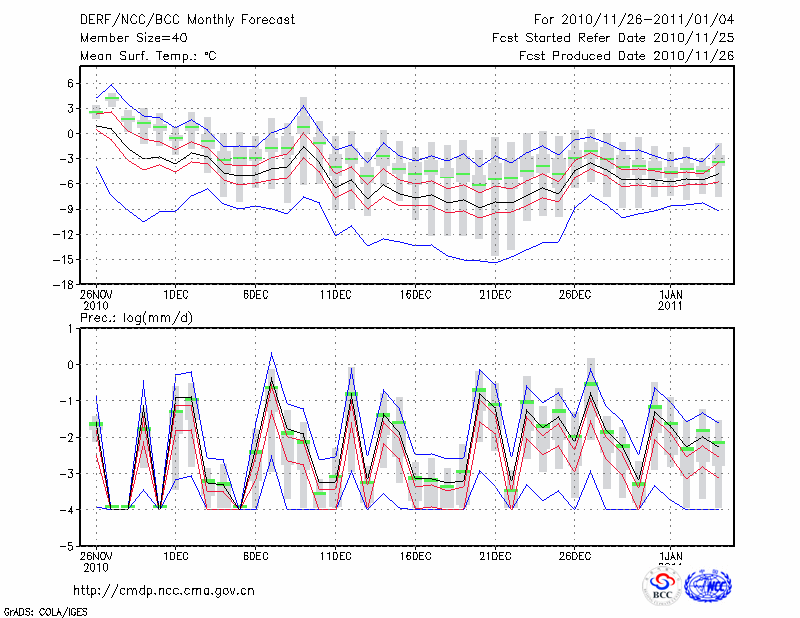
Task: Select the DERF/NCC/BCC Monthly Forecast title
Action: coord(187,20)
